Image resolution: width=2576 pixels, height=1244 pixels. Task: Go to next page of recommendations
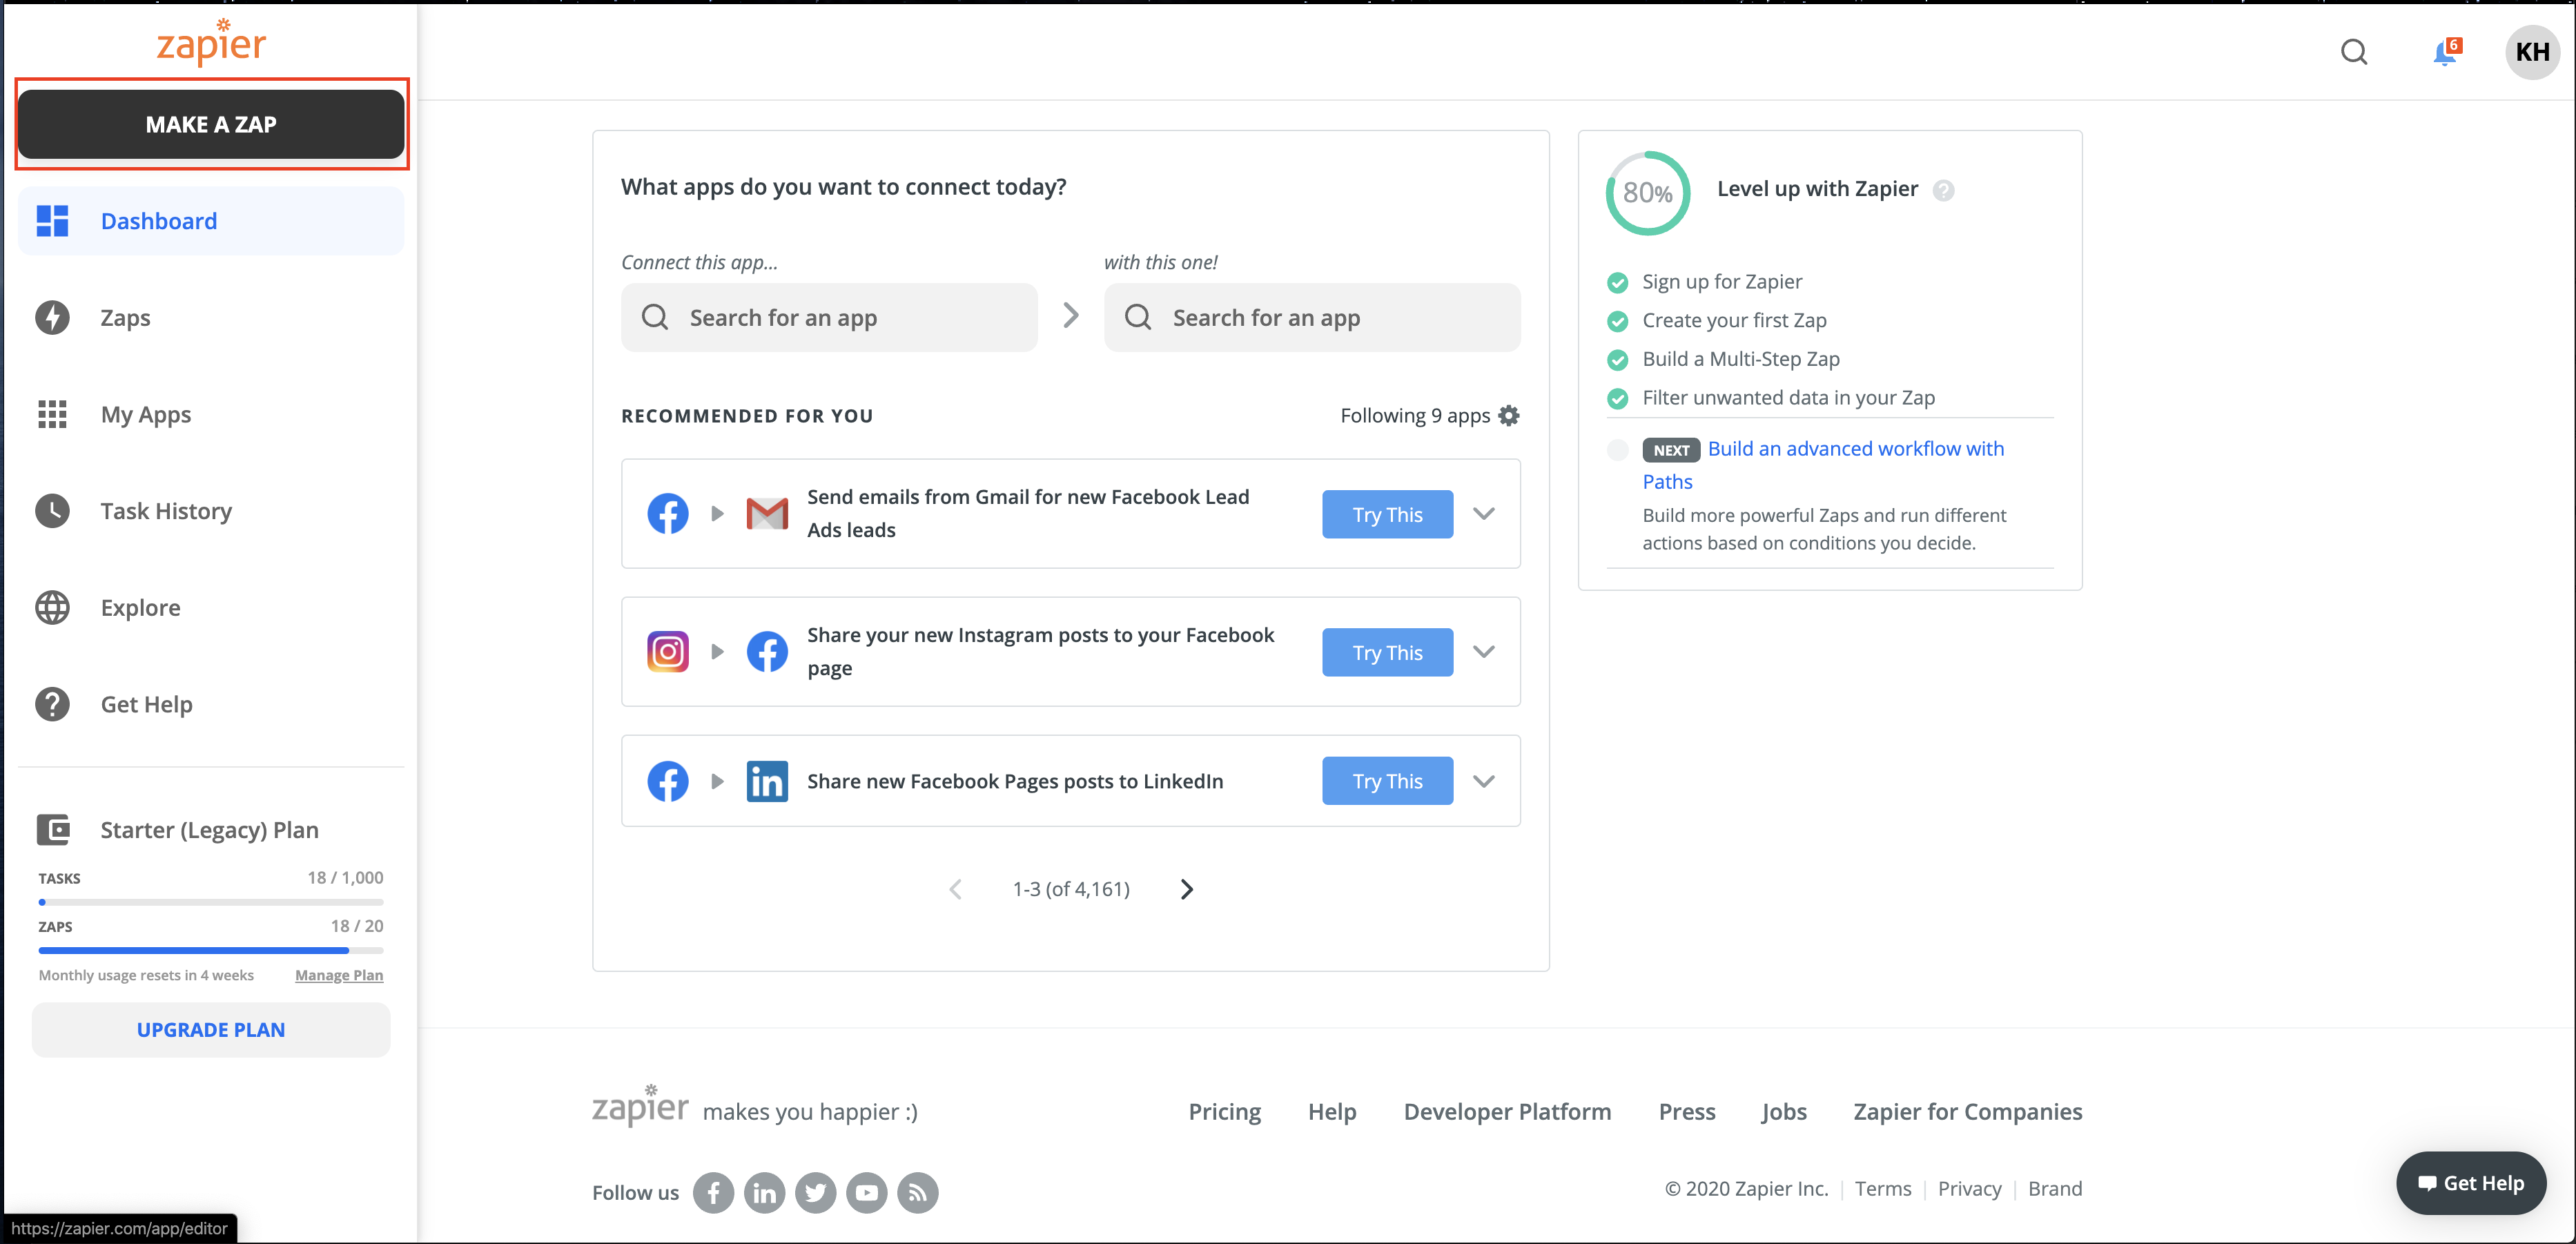point(1186,889)
